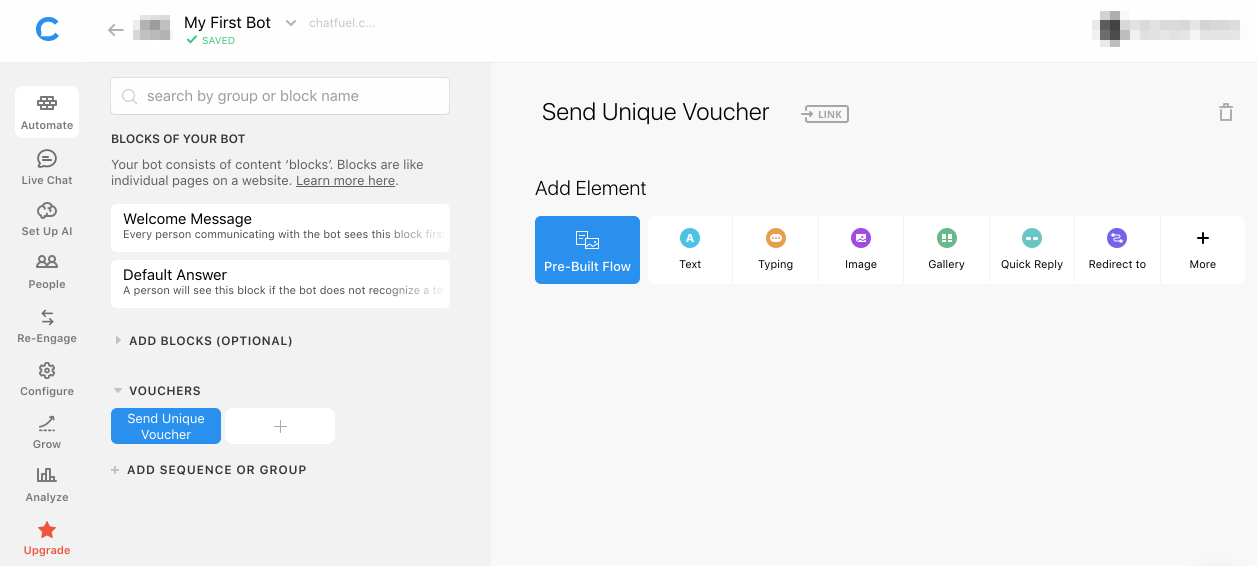The height and width of the screenshot is (566, 1257).
Task: Add a Quick Reply element
Action: pyautogui.click(x=1032, y=250)
